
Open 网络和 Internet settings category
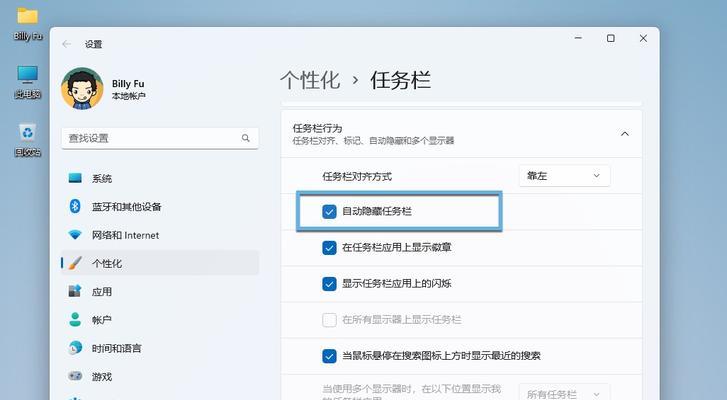pyautogui.click(x=160, y=235)
